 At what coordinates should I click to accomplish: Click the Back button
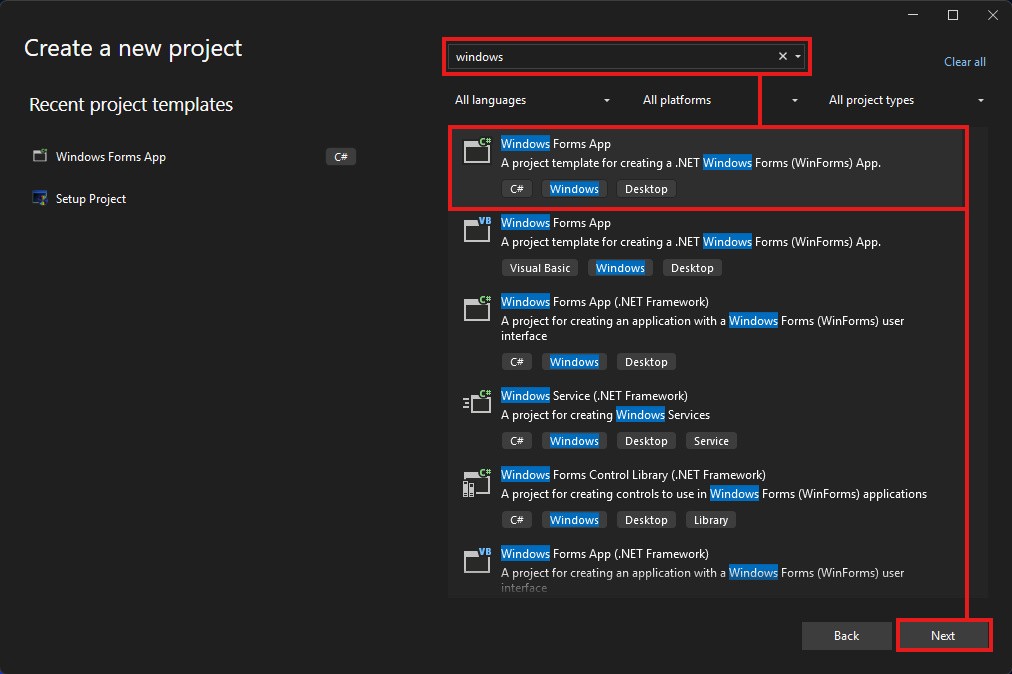846,636
